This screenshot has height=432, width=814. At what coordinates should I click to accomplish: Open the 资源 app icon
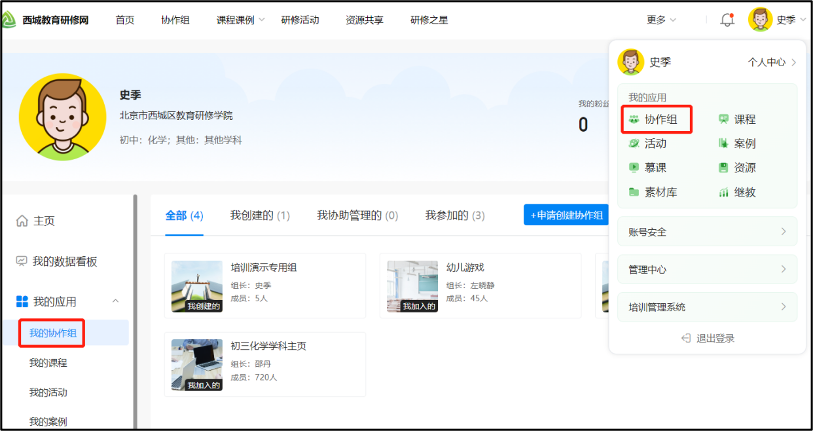pyautogui.click(x=723, y=168)
